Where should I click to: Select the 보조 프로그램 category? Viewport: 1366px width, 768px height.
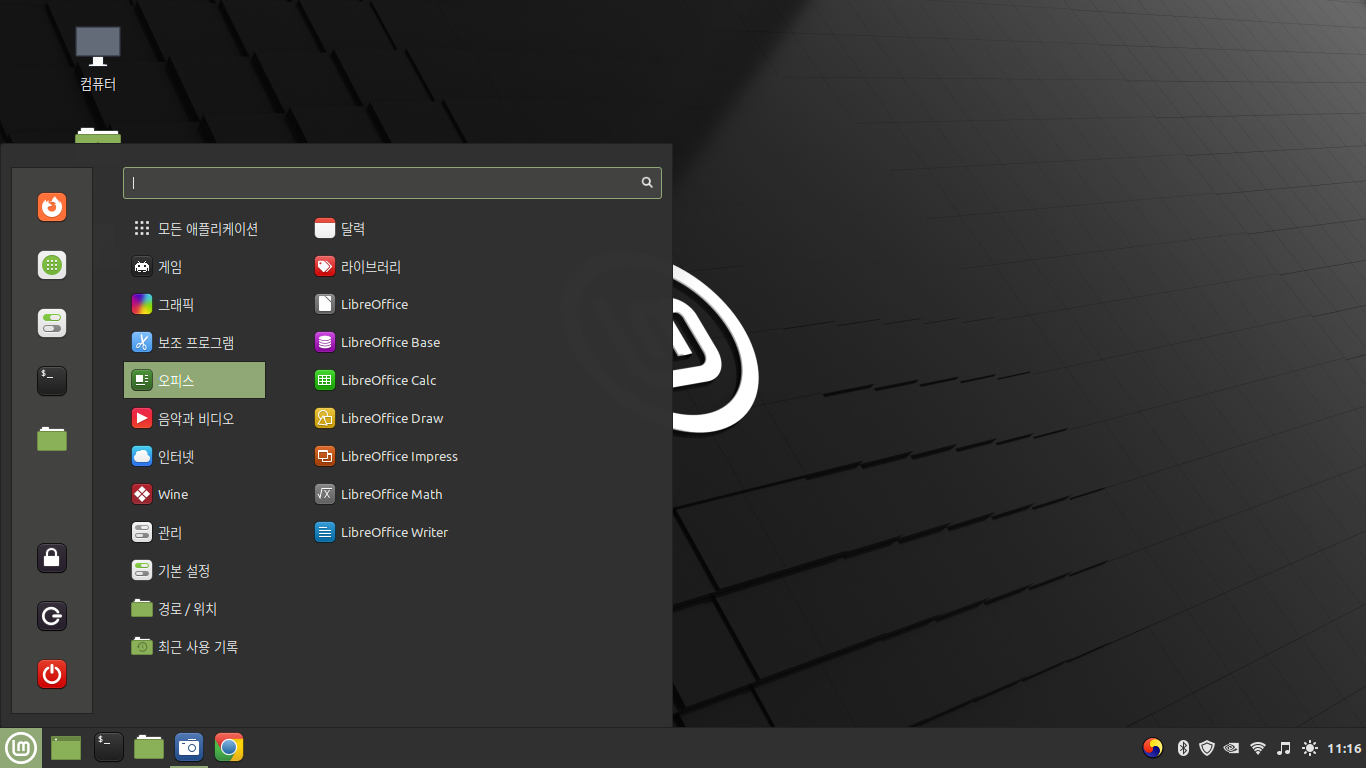(194, 343)
